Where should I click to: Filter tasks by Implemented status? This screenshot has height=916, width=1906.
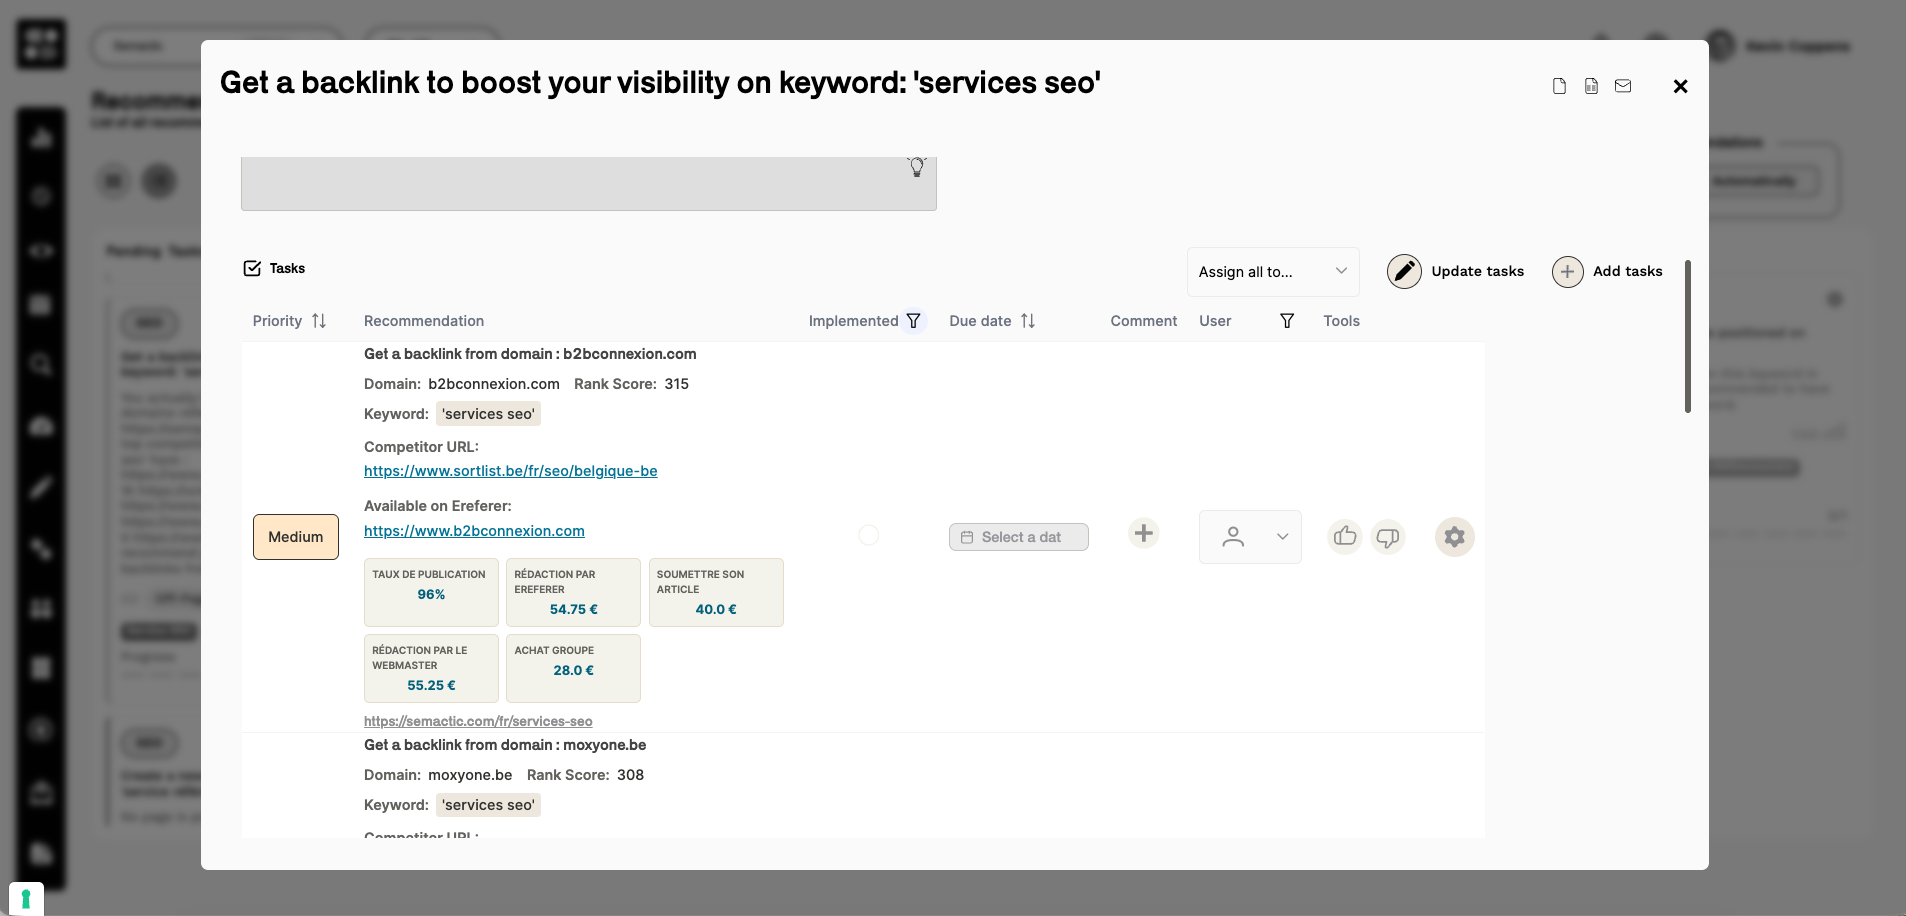913,321
